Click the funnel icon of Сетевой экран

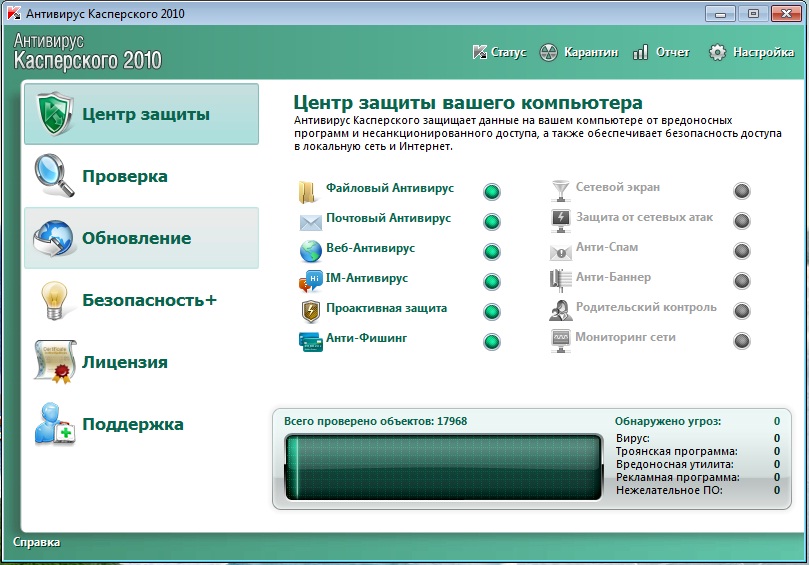(560, 190)
